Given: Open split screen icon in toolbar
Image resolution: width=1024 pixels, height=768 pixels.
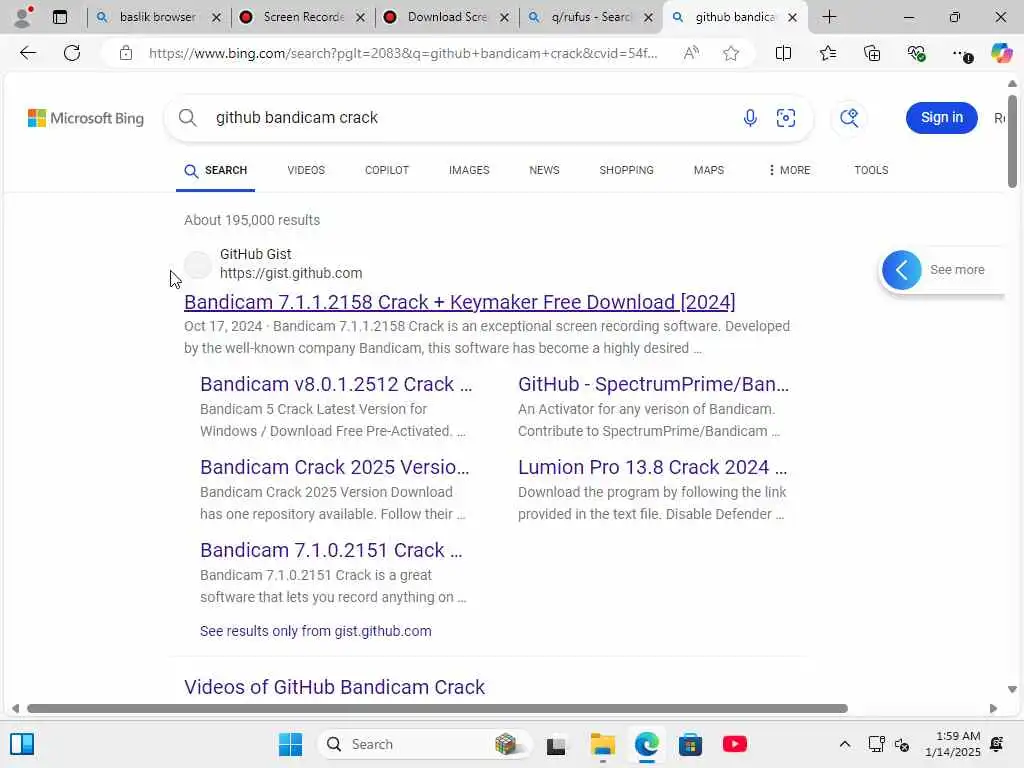Looking at the screenshot, I should pos(783,53).
